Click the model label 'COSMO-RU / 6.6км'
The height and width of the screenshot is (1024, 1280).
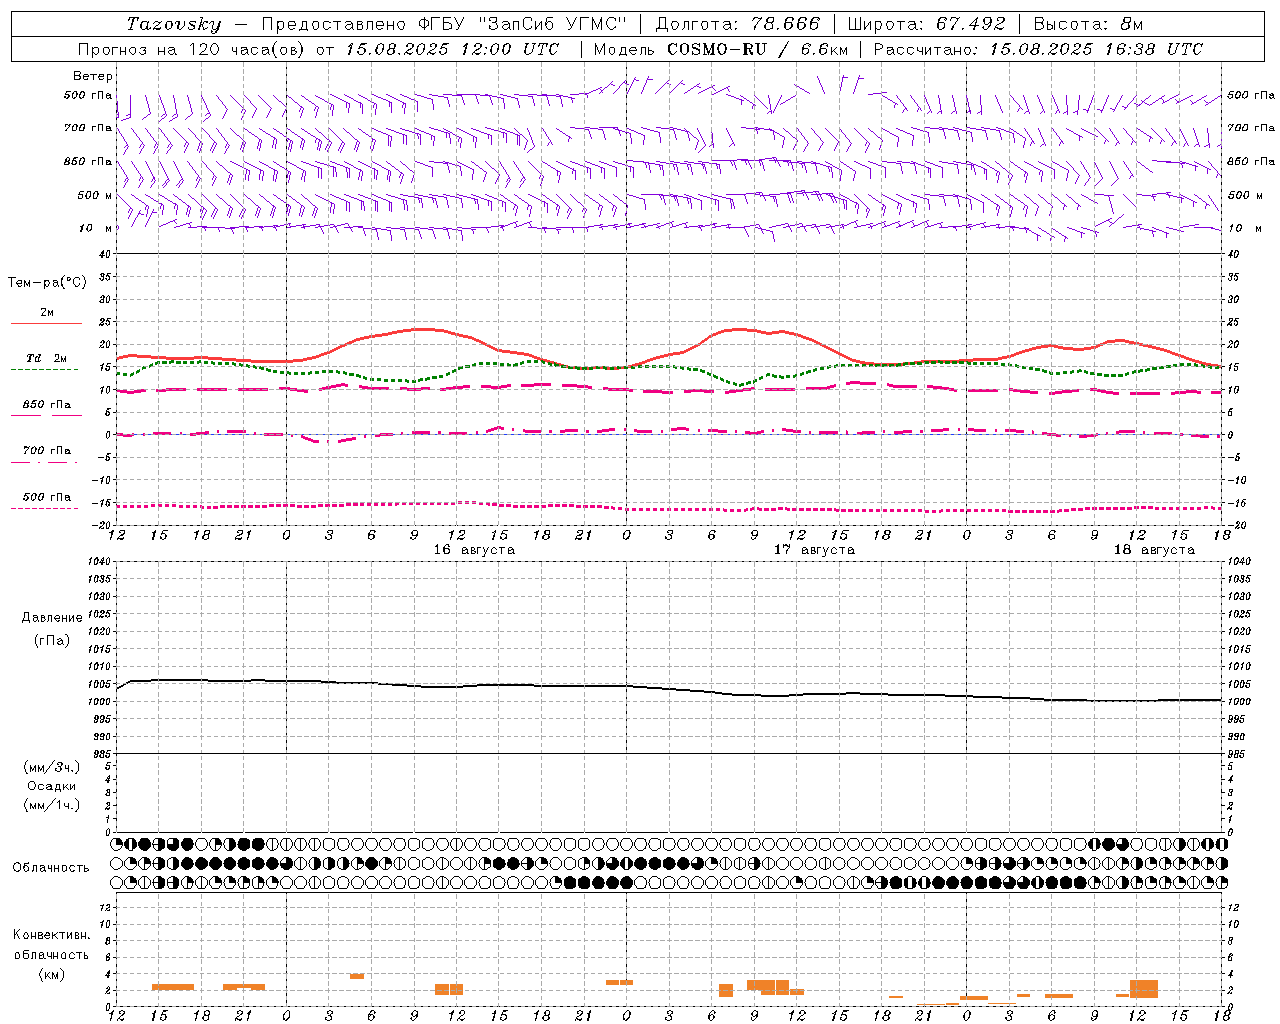click(x=757, y=49)
